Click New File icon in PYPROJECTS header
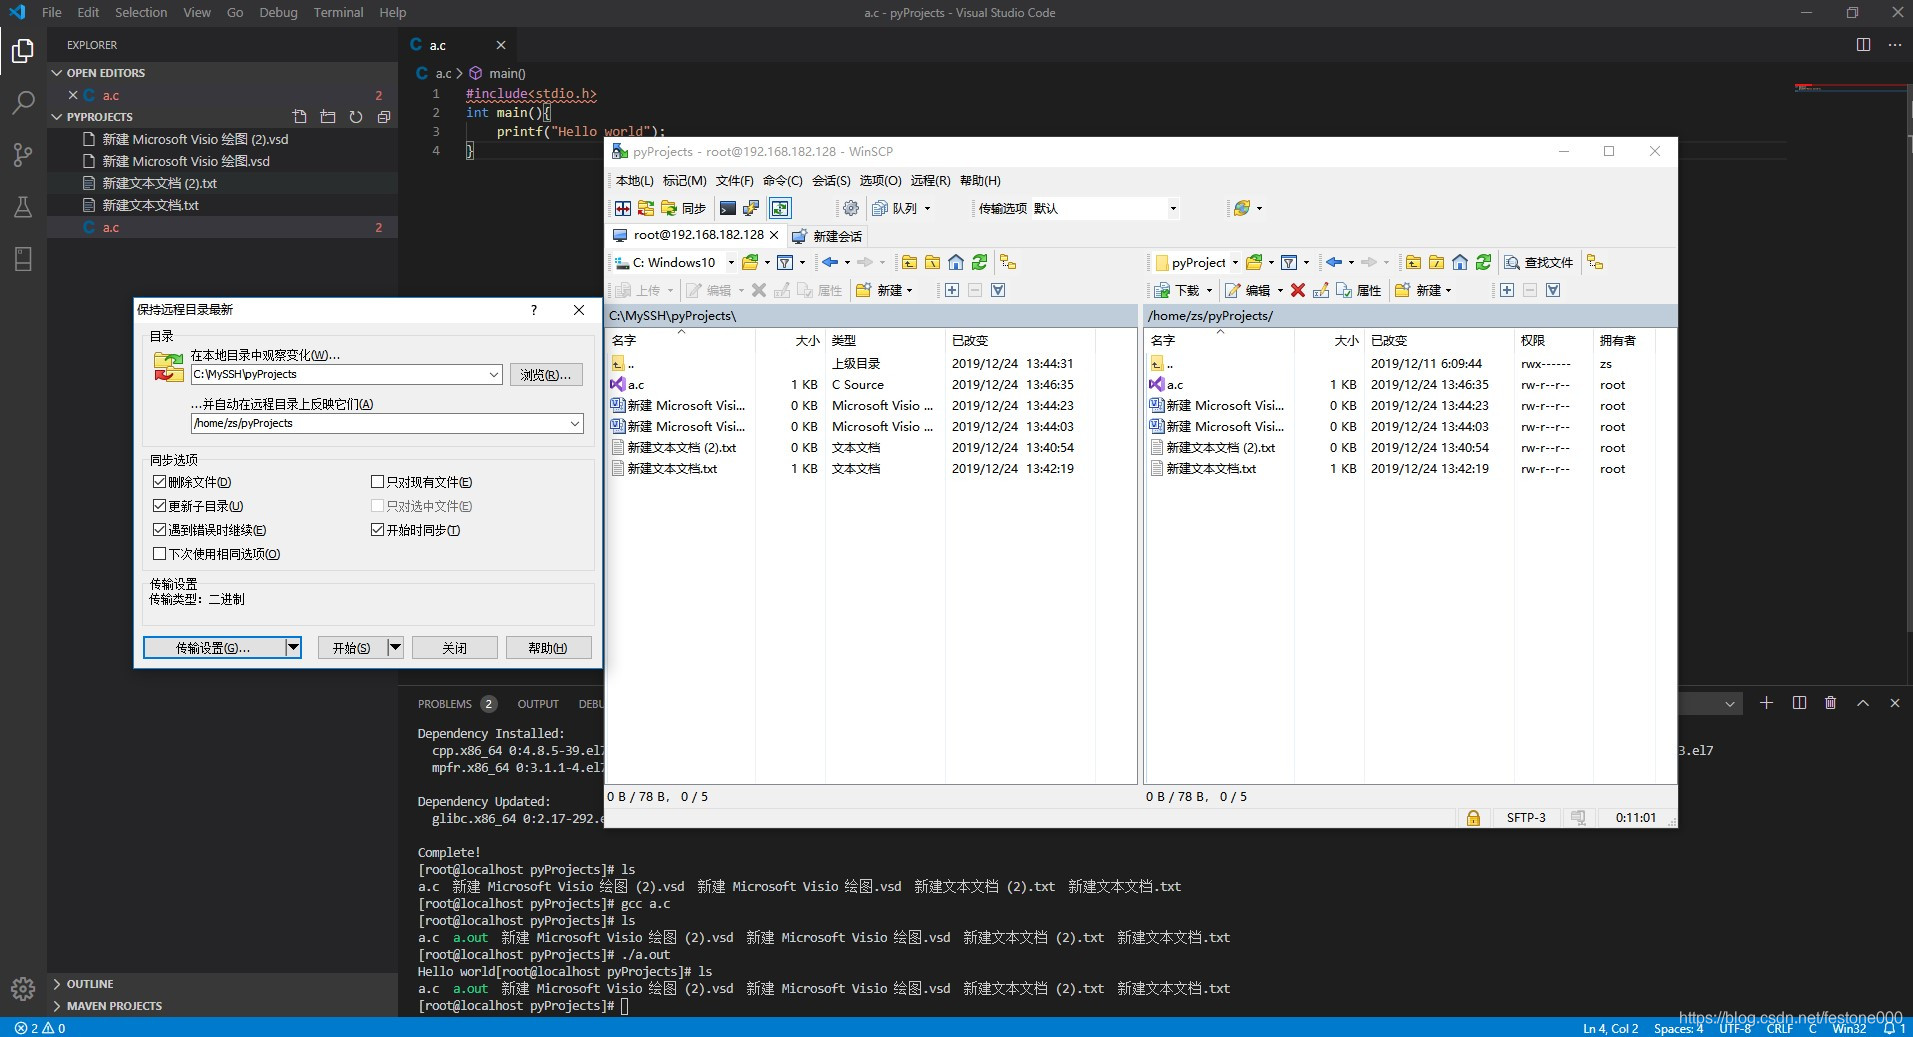The height and width of the screenshot is (1037, 1913). click(x=300, y=117)
